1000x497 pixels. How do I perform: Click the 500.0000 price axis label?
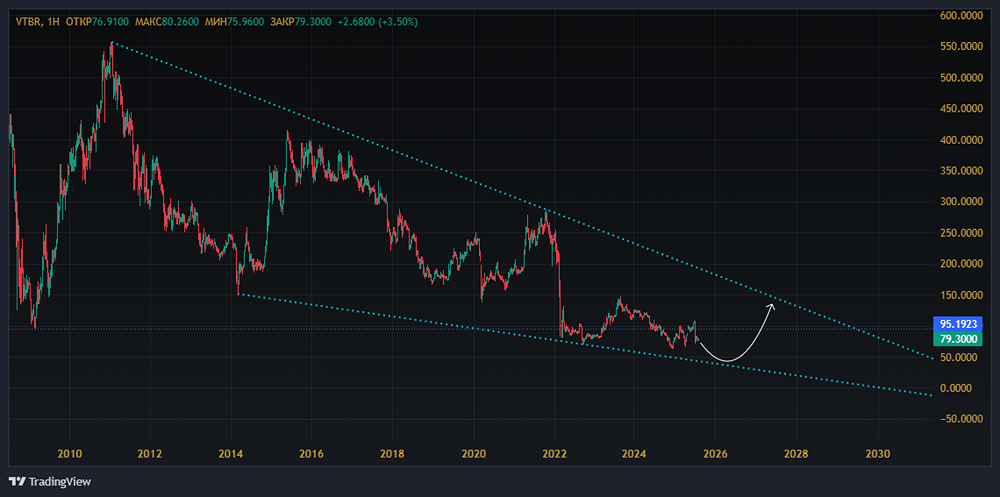[960, 78]
